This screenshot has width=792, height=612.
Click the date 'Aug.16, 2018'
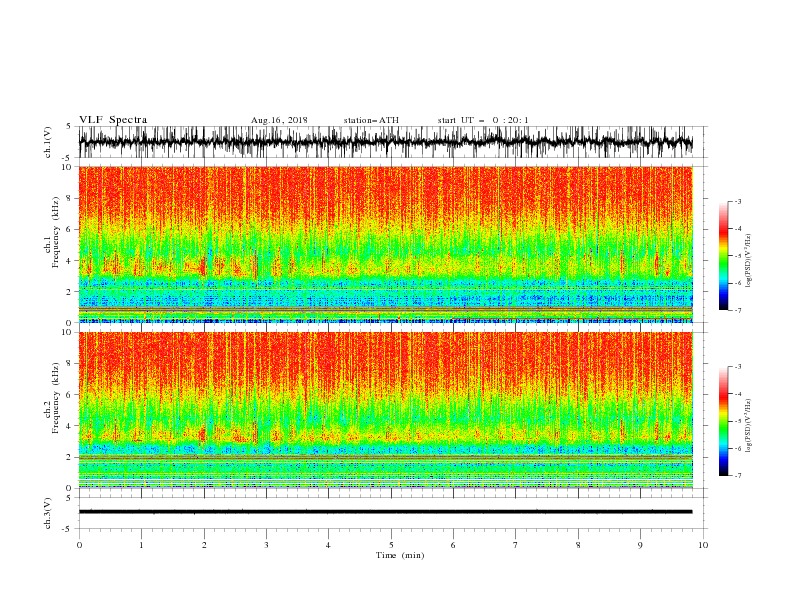pyautogui.click(x=279, y=120)
